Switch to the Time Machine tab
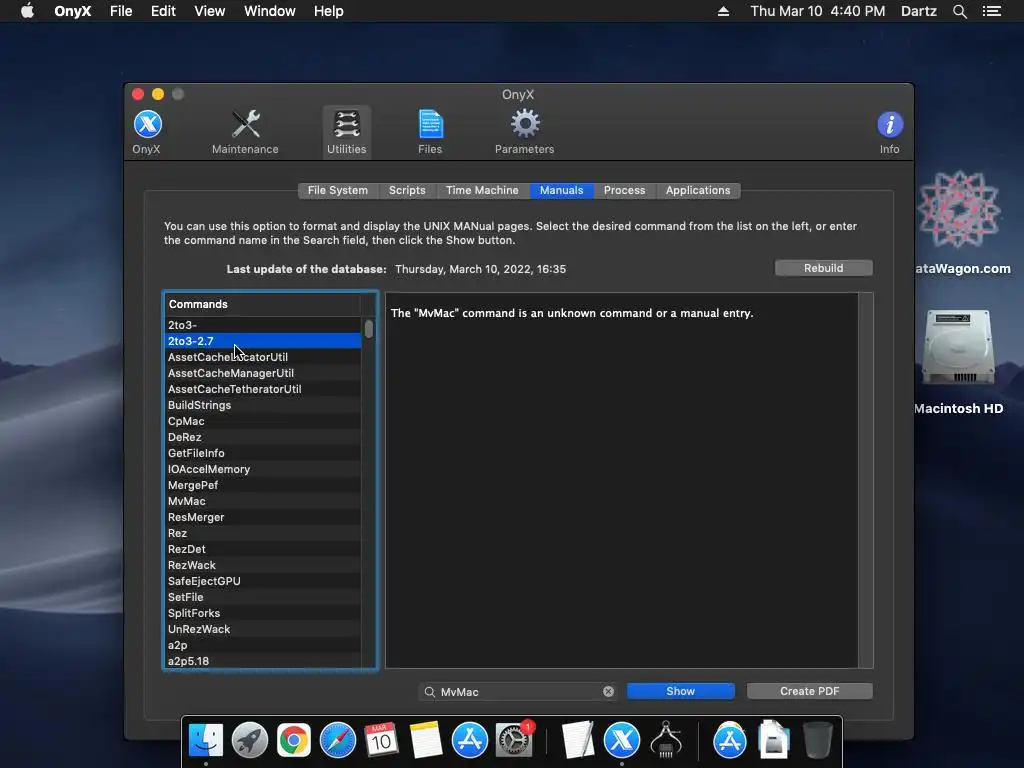1024x768 pixels. click(482, 190)
